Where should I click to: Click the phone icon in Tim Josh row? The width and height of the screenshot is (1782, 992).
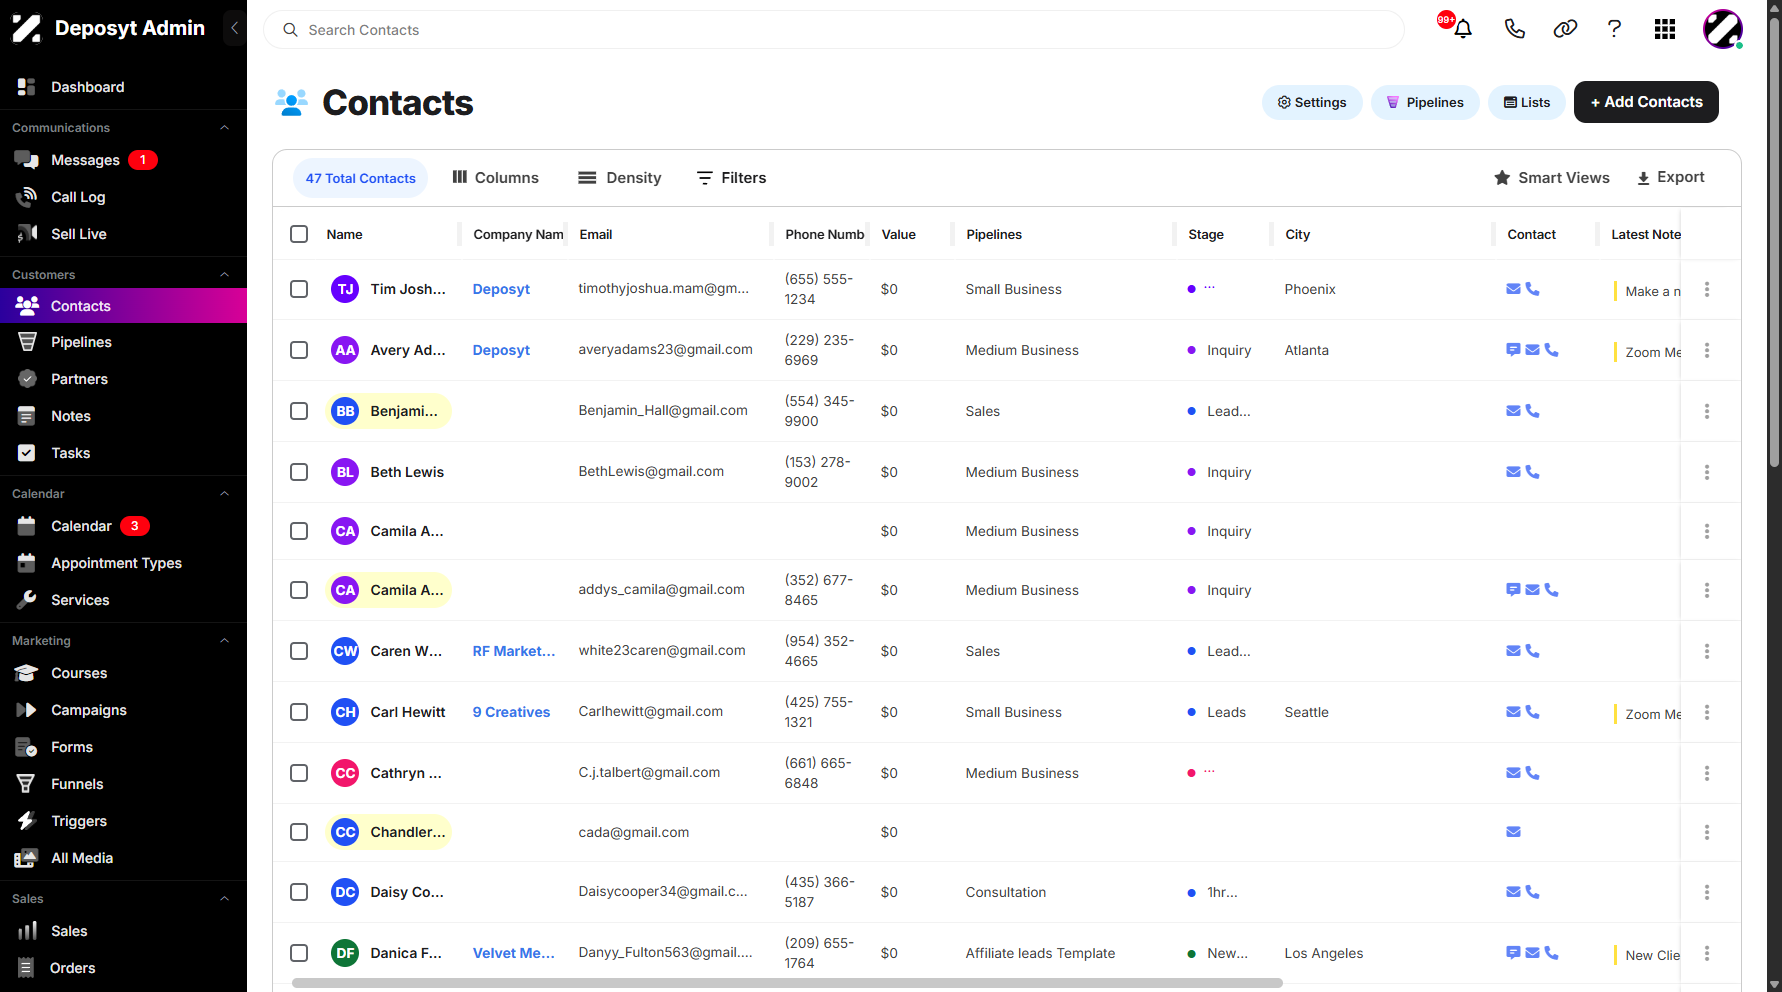coord(1533,289)
